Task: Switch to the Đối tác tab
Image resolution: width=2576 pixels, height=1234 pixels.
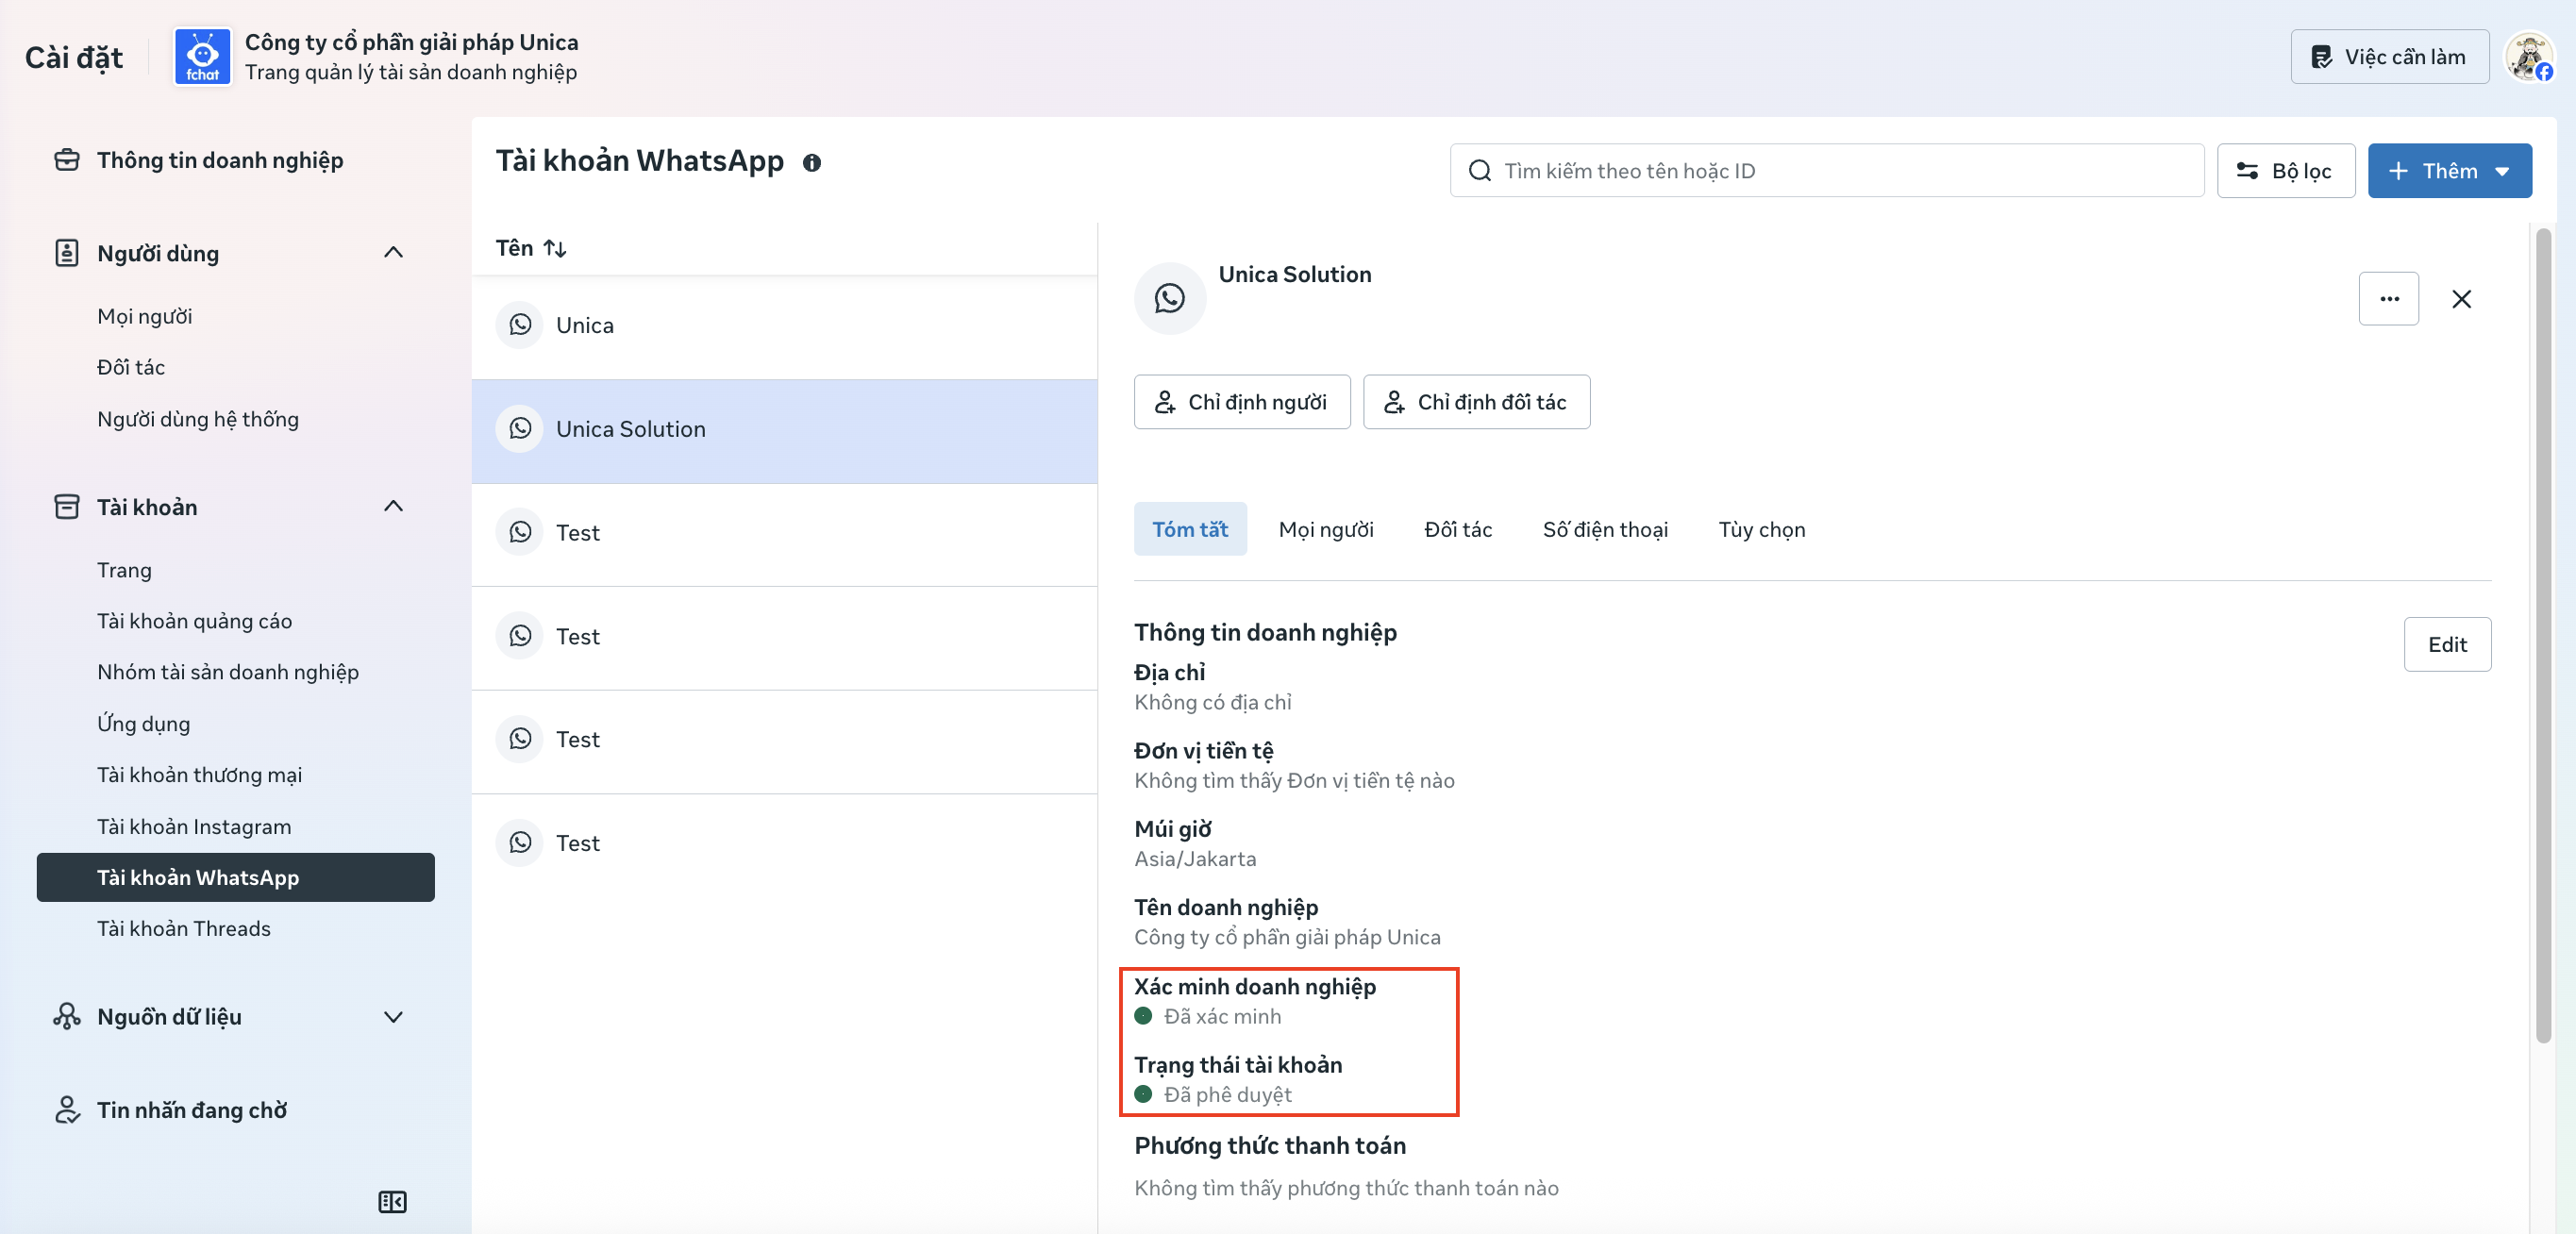Action: coord(1458,529)
